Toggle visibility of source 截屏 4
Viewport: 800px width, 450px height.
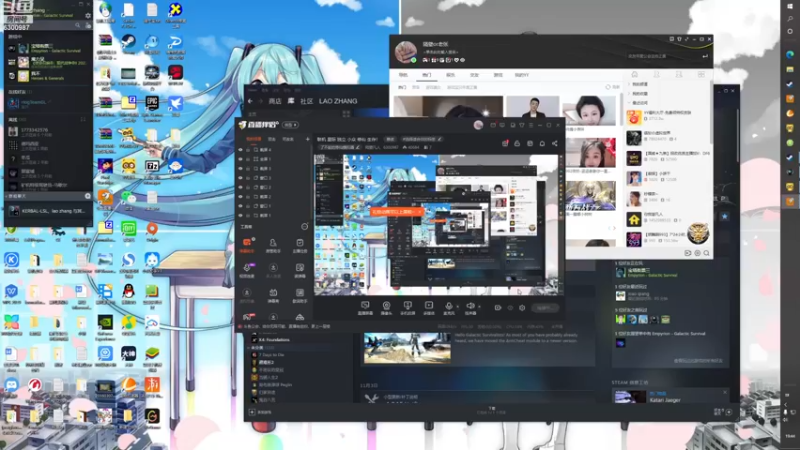click(240, 150)
